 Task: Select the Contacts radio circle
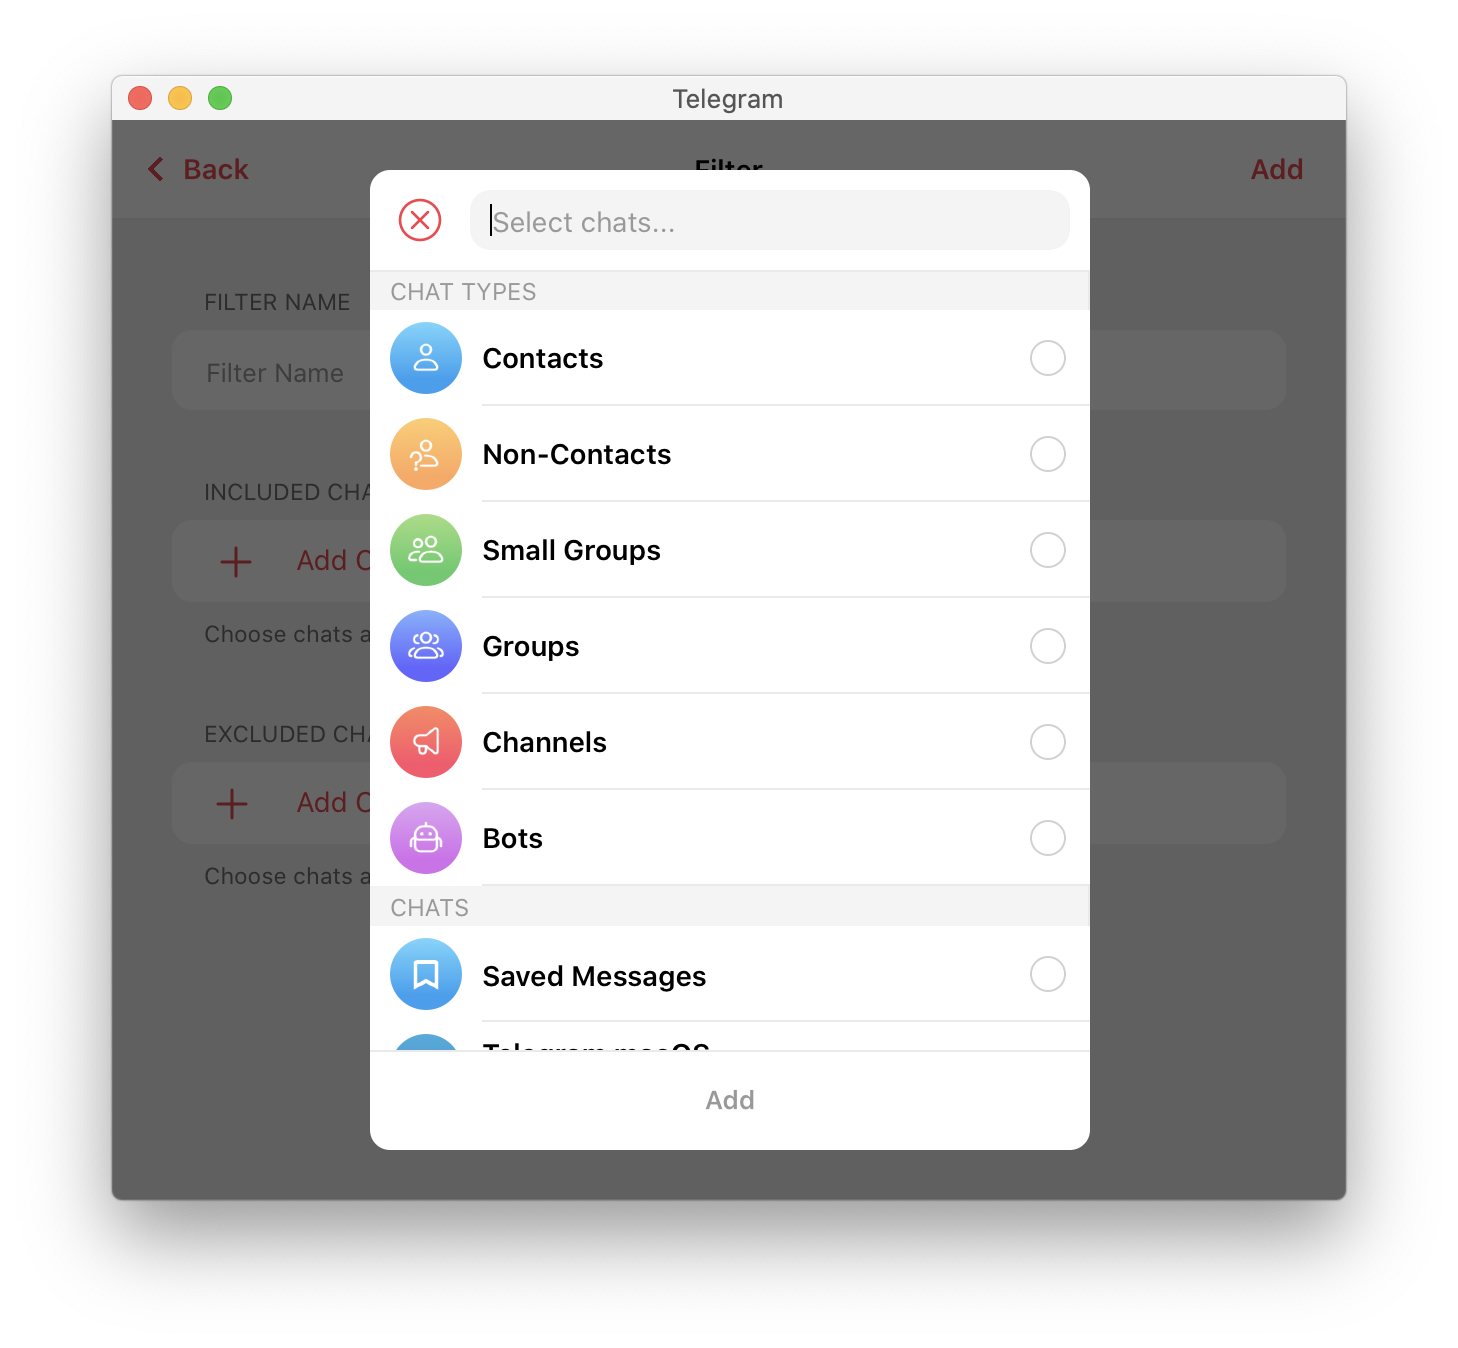tap(1048, 358)
